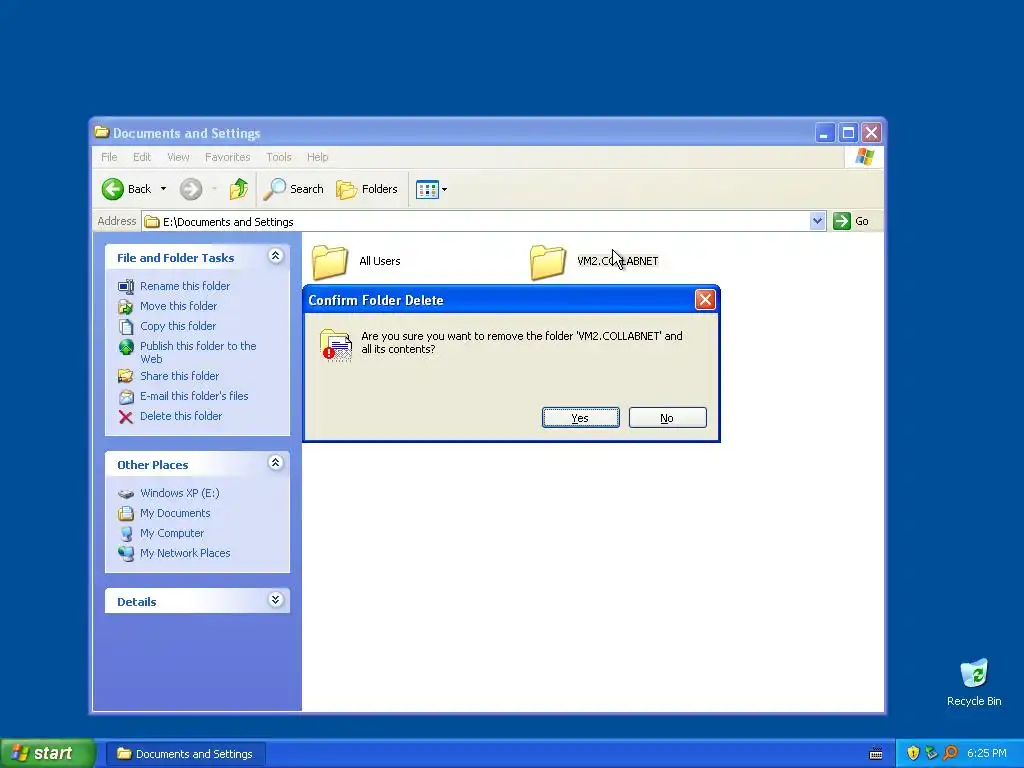This screenshot has width=1024, height=768.
Task: Select the All Users folder icon
Action: 330,261
